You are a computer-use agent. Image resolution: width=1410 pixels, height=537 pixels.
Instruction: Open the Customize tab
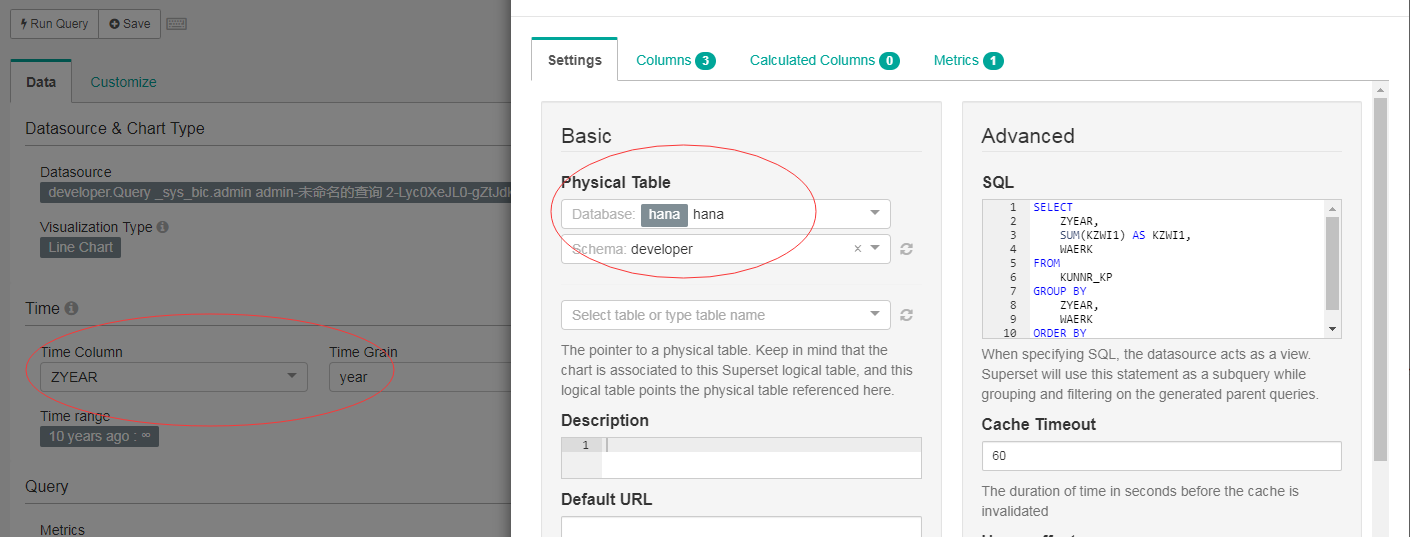(123, 82)
